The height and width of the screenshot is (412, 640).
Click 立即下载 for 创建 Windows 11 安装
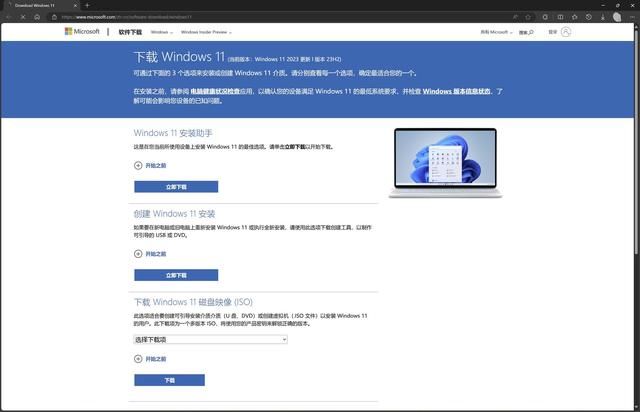(x=176, y=275)
